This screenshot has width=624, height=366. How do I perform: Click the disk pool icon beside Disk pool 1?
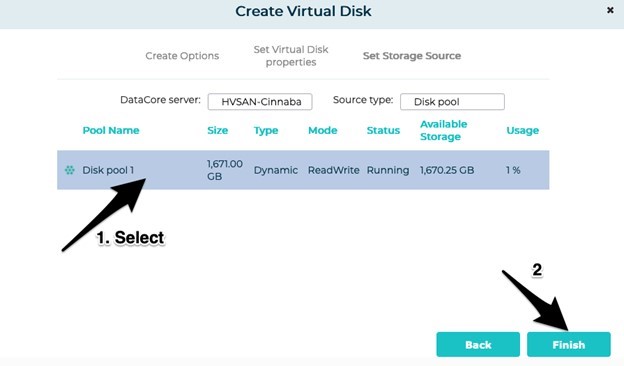(70, 170)
